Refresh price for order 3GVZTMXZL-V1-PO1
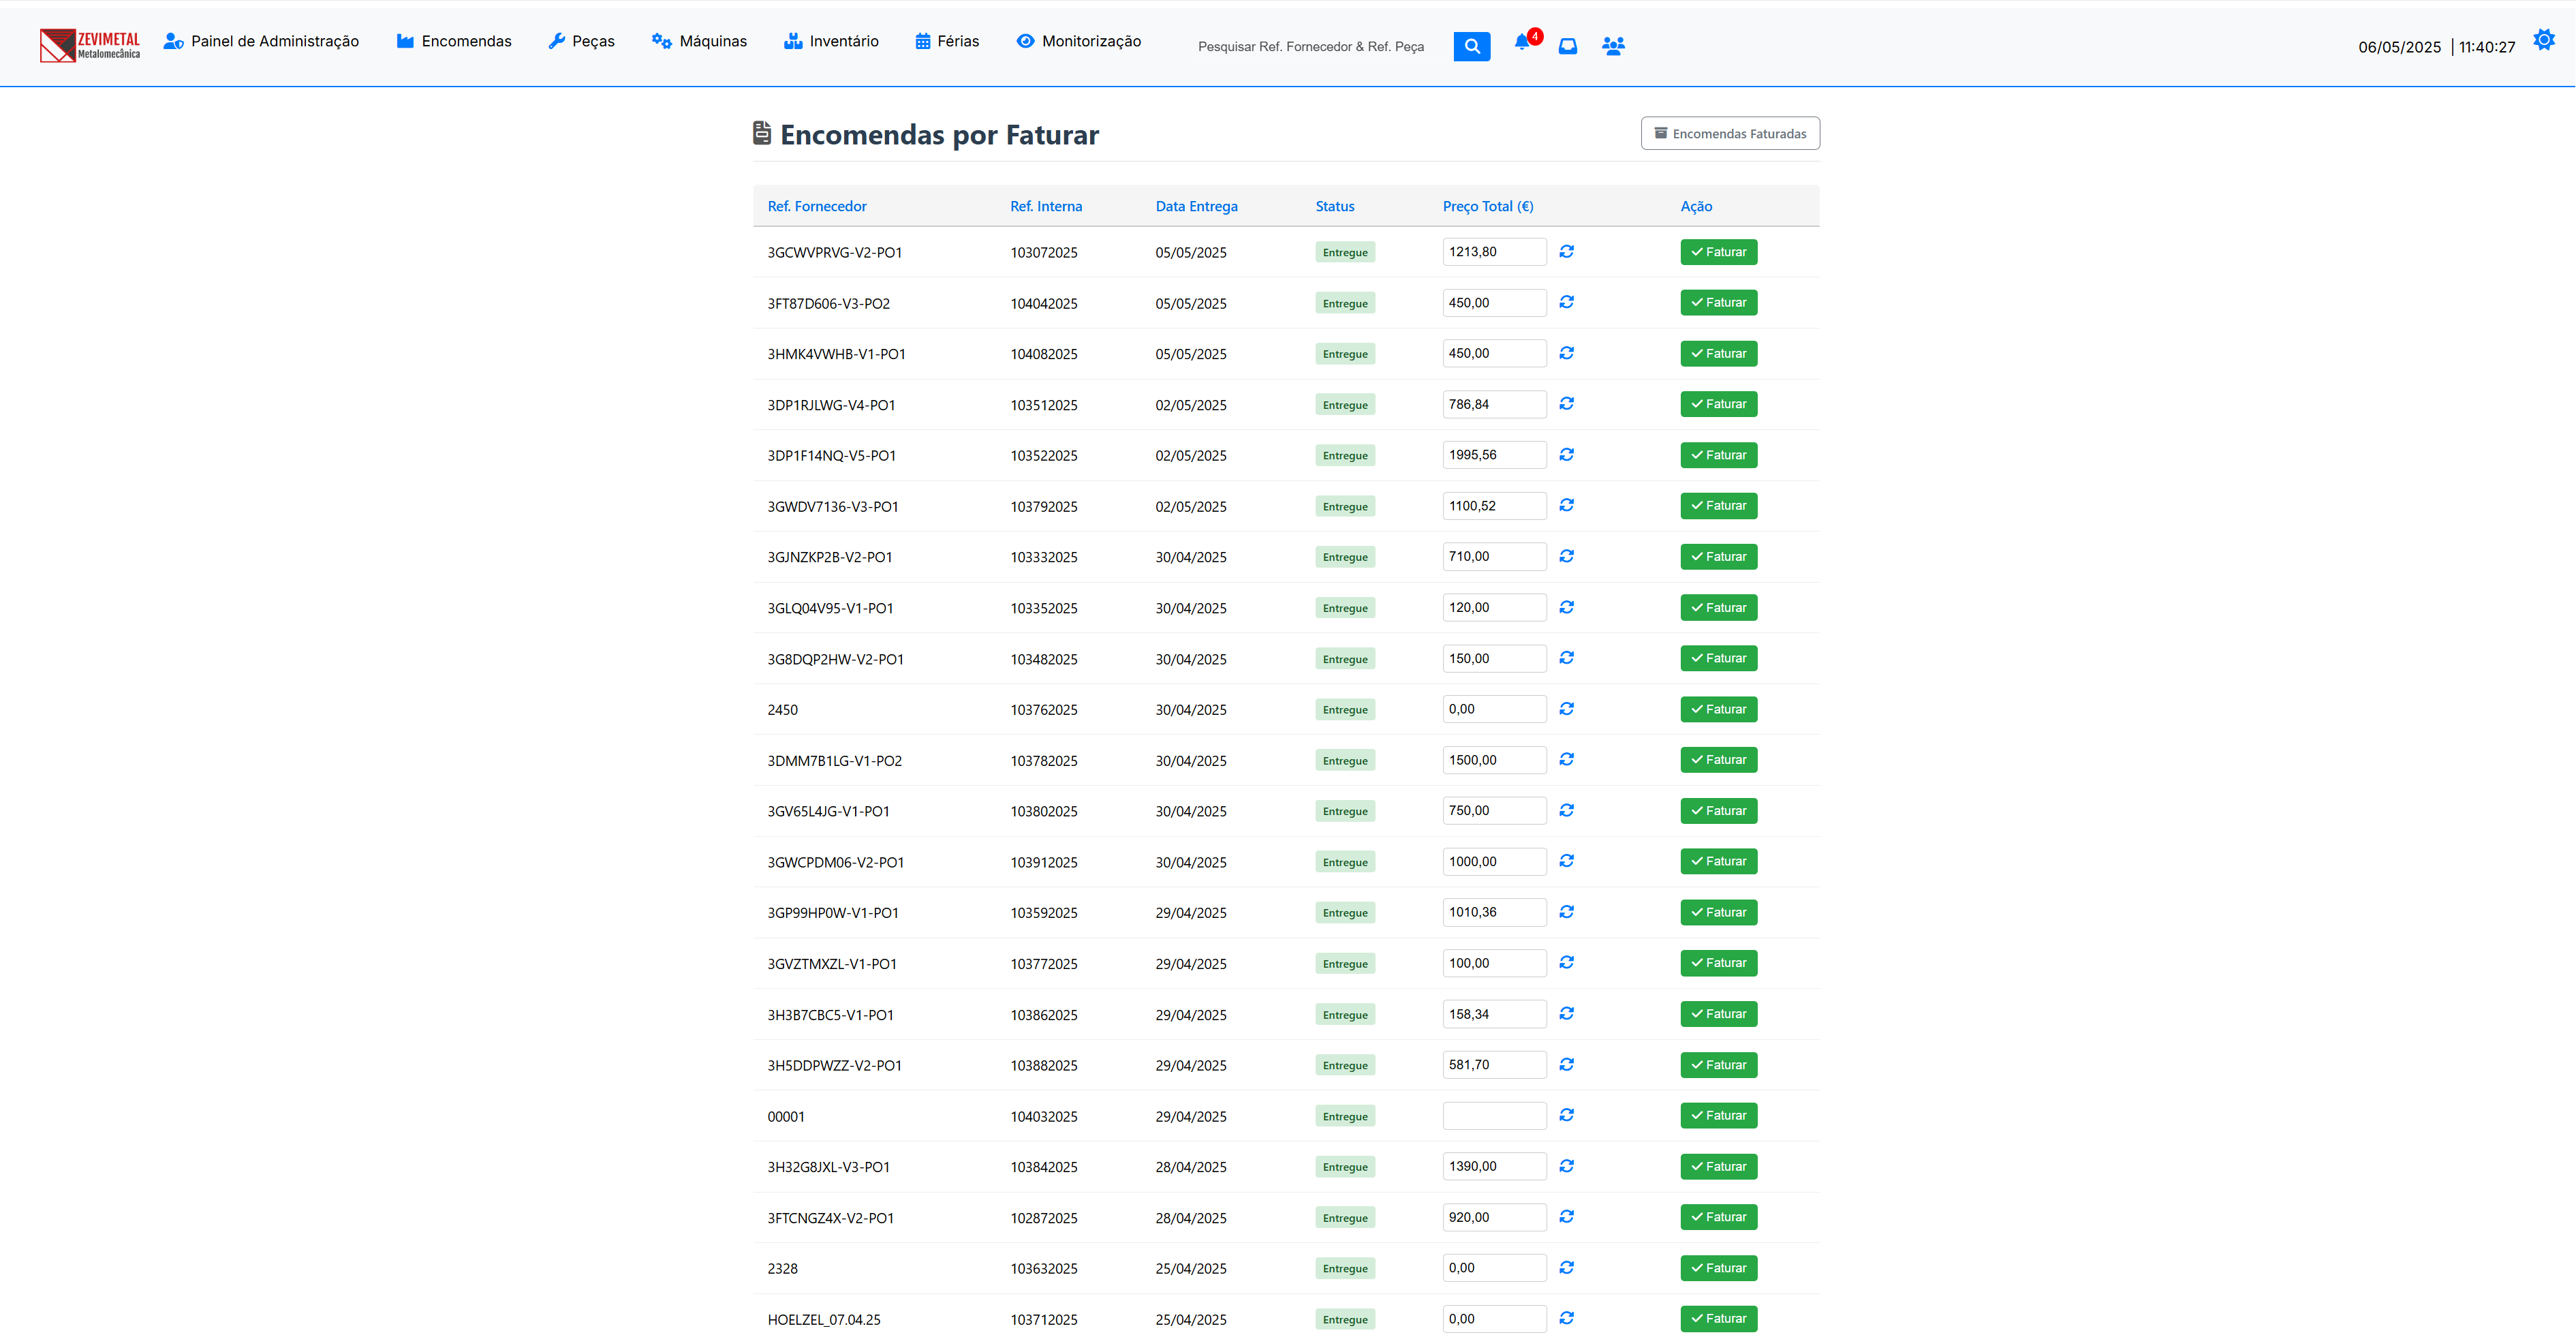The image size is (2576, 1335). [1566, 963]
